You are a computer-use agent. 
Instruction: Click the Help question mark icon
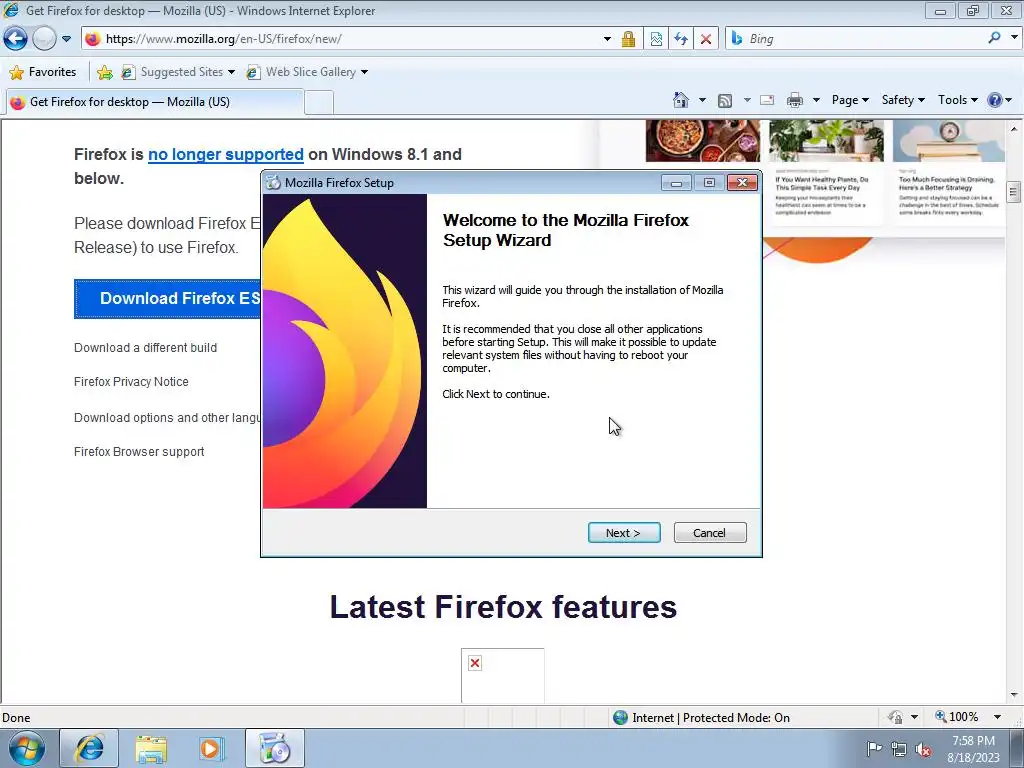(995, 100)
